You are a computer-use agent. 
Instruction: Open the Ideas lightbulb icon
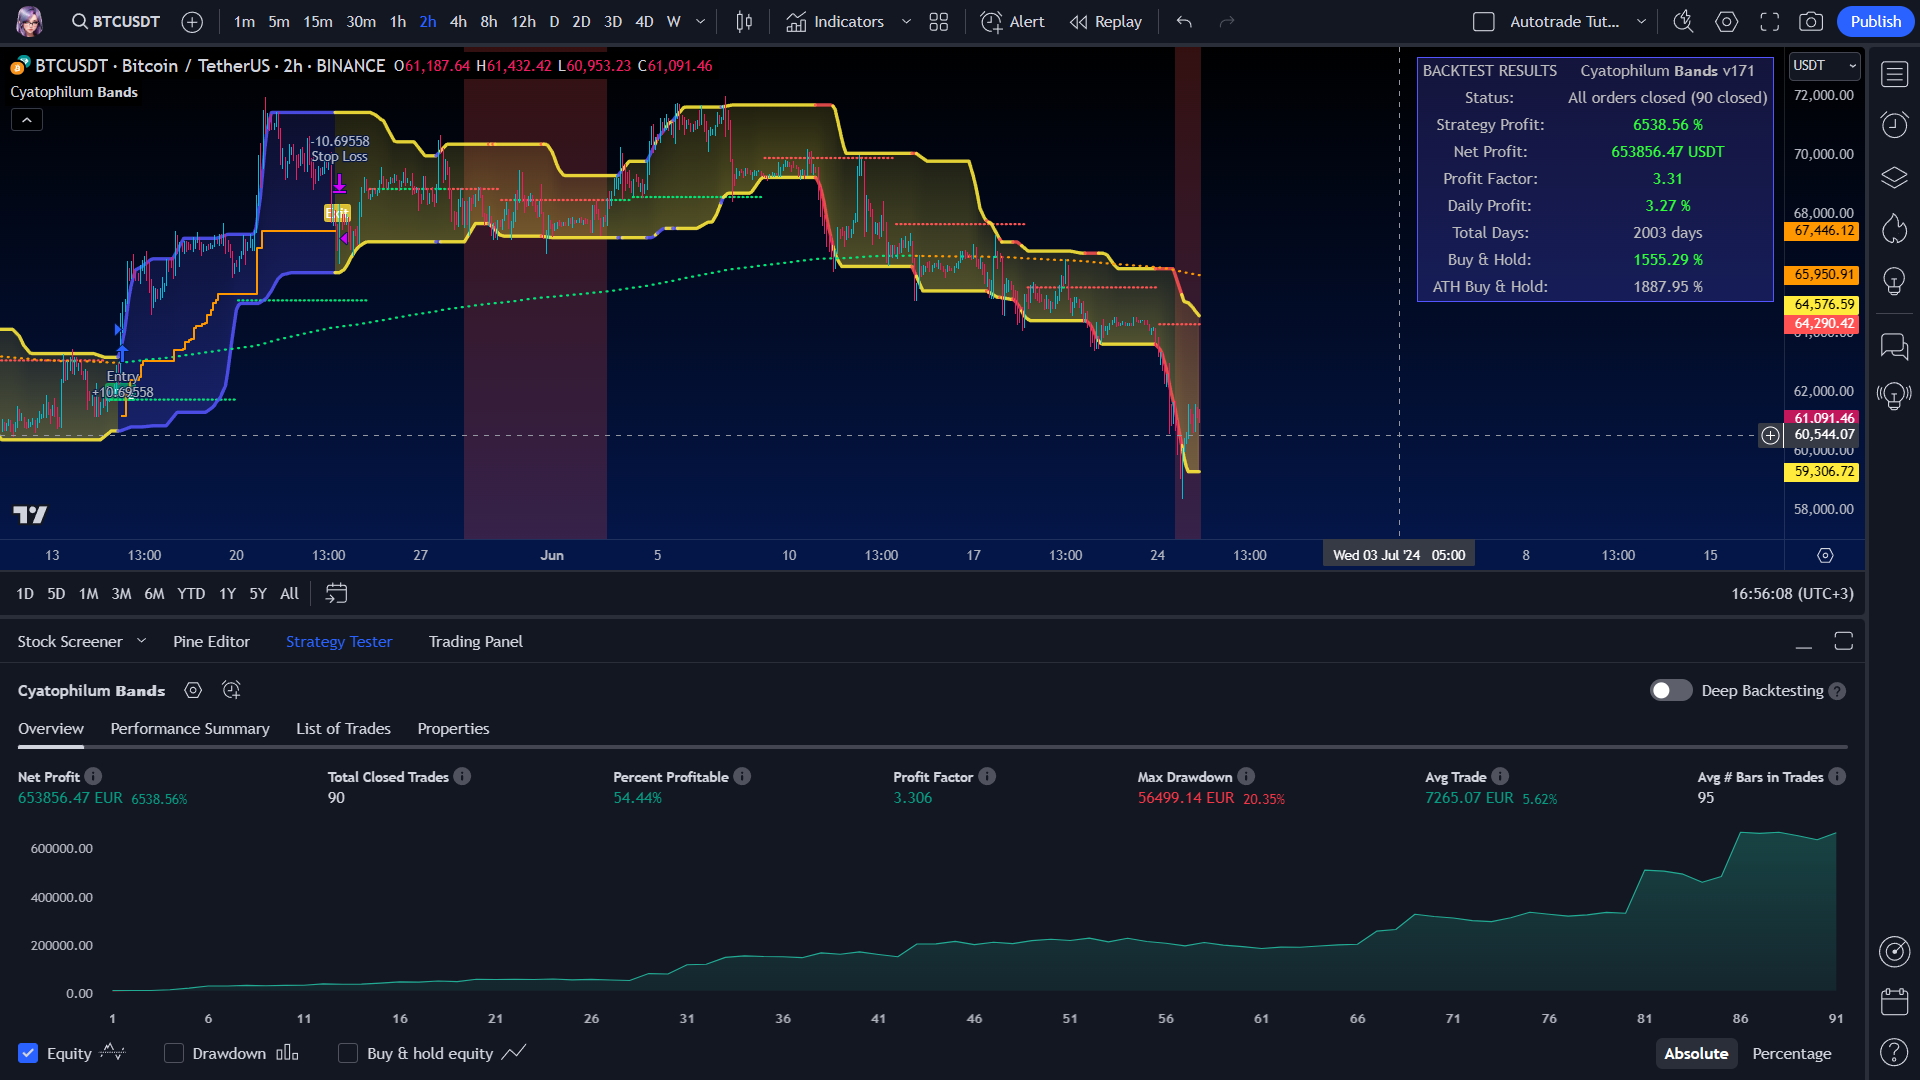(1894, 281)
